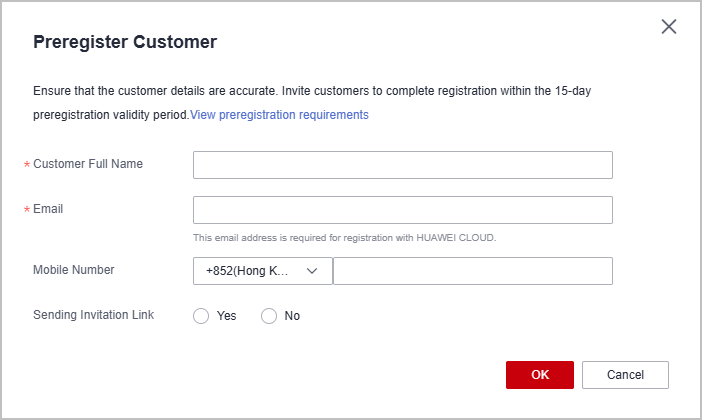Click the Sending Invitation Link label
The width and height of the screenshot is (702, 420).
coord(94,315)
